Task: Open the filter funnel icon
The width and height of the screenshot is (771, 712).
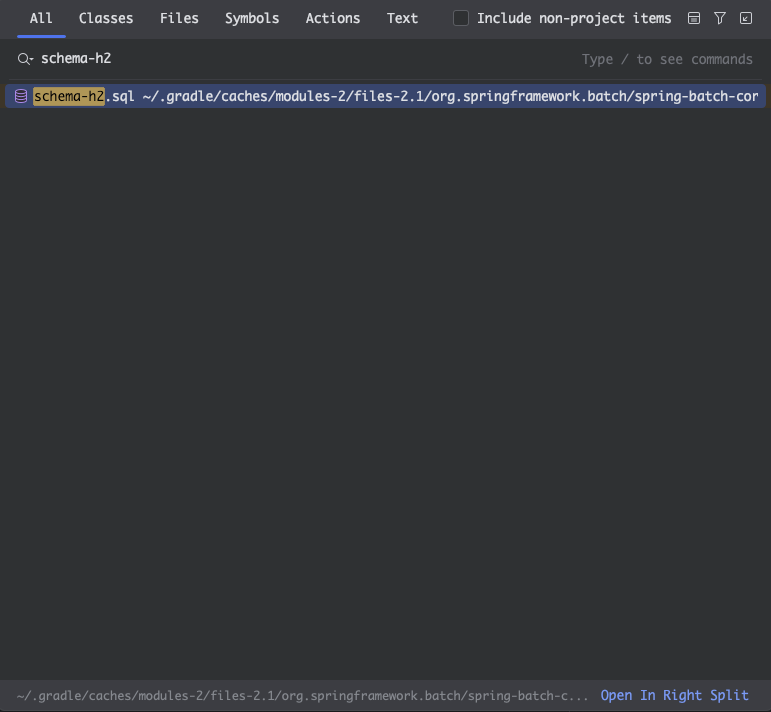Action: (720, 19)
